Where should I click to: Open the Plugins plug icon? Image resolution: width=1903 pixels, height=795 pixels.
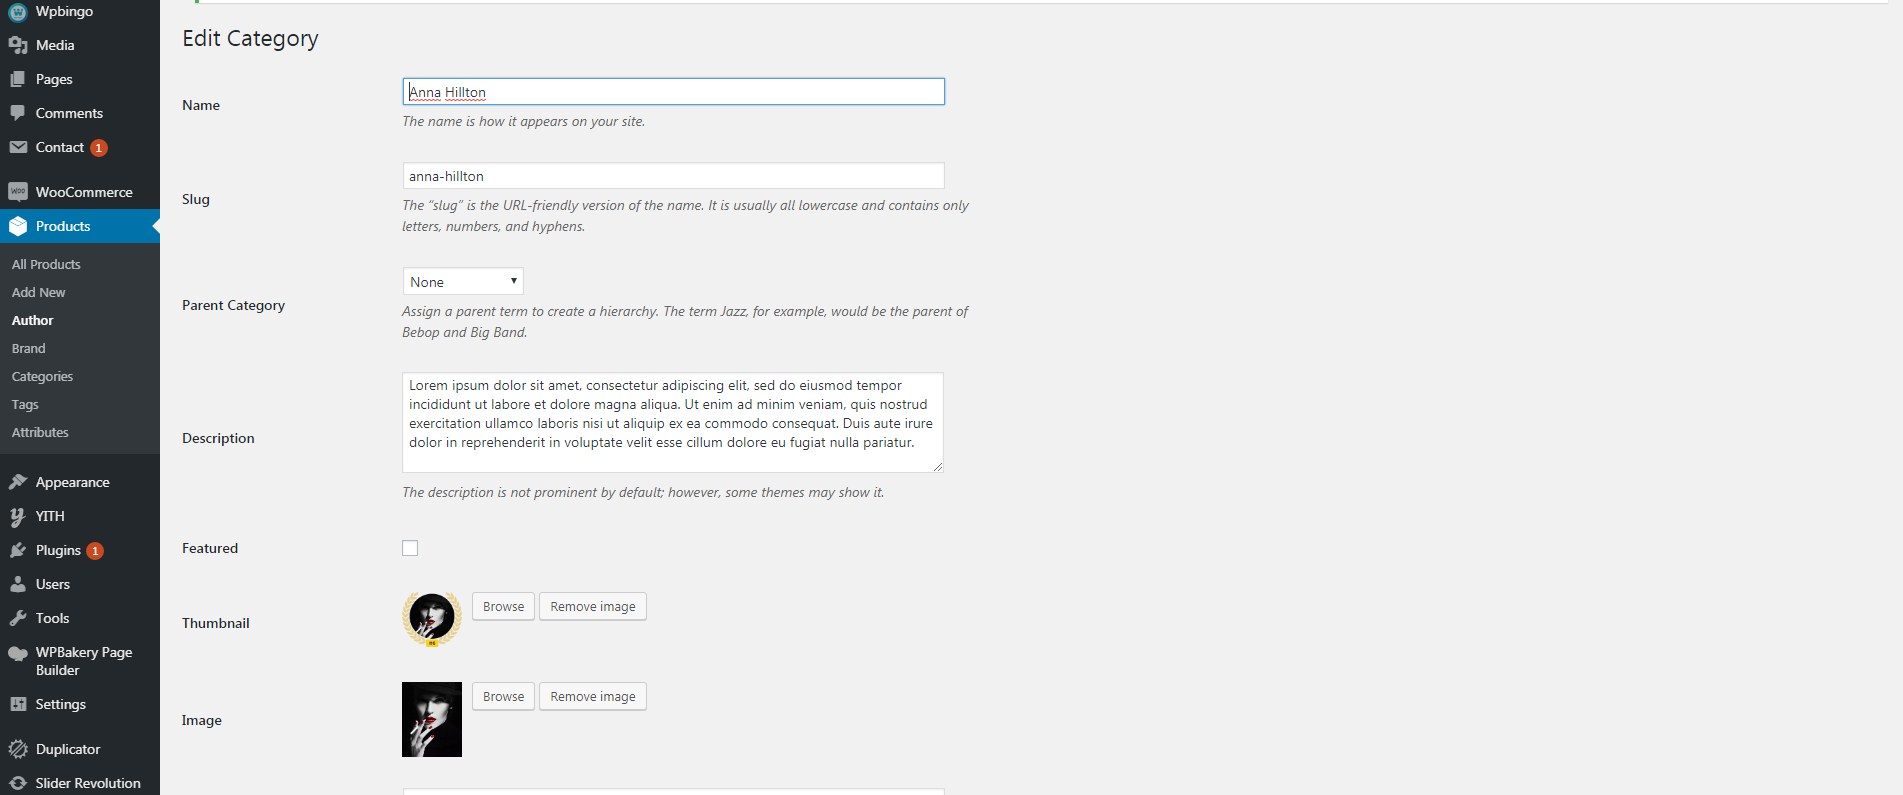point(17,550)
